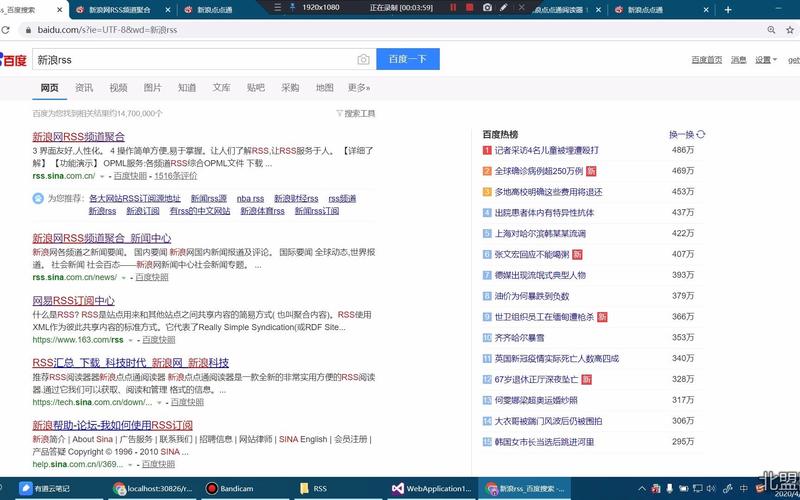Pause recording in the Bandicam bar

coord(453,8)
